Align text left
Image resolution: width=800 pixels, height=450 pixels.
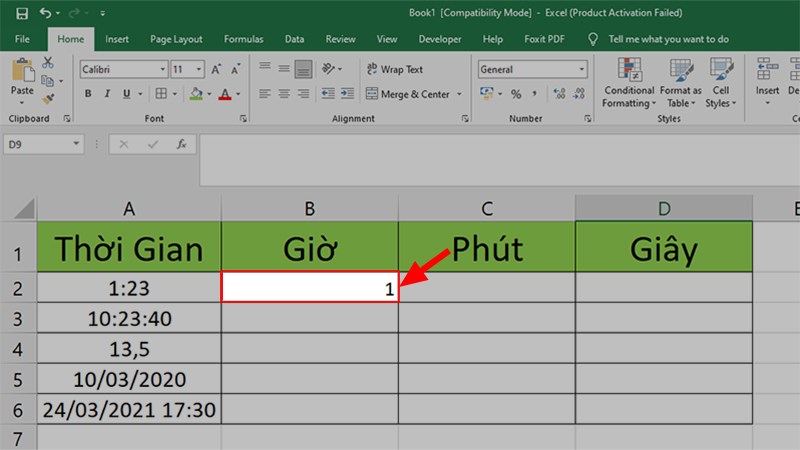[264, 94]
